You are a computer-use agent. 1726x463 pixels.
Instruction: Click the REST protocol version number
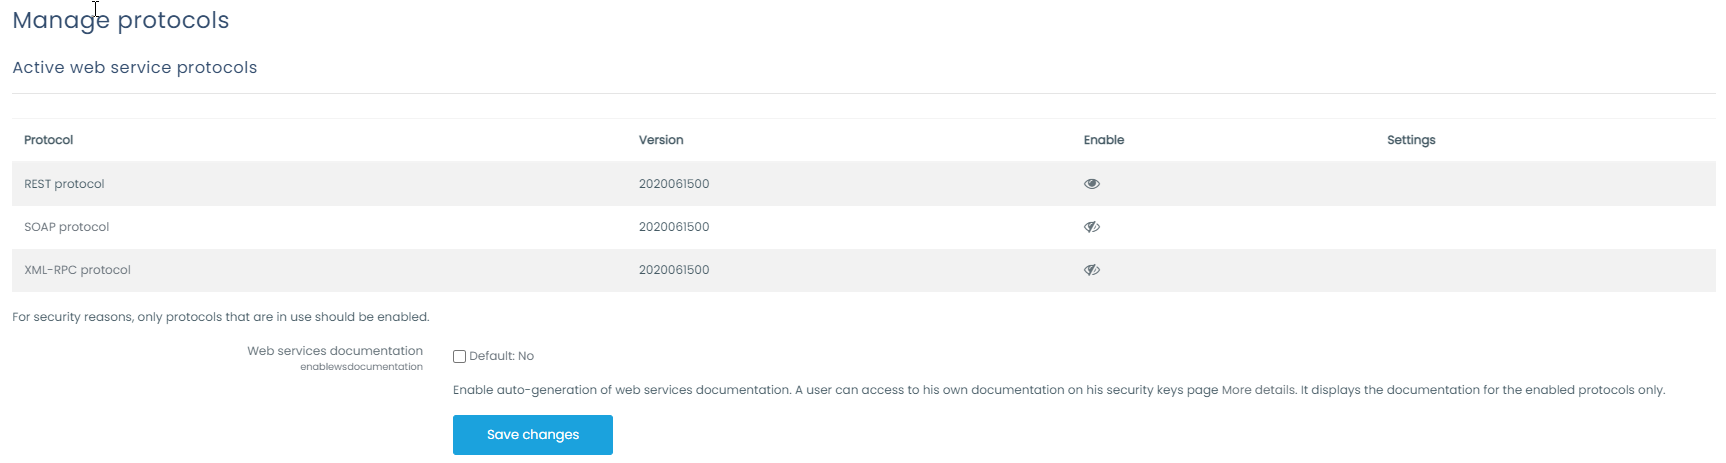click(673, 184)
